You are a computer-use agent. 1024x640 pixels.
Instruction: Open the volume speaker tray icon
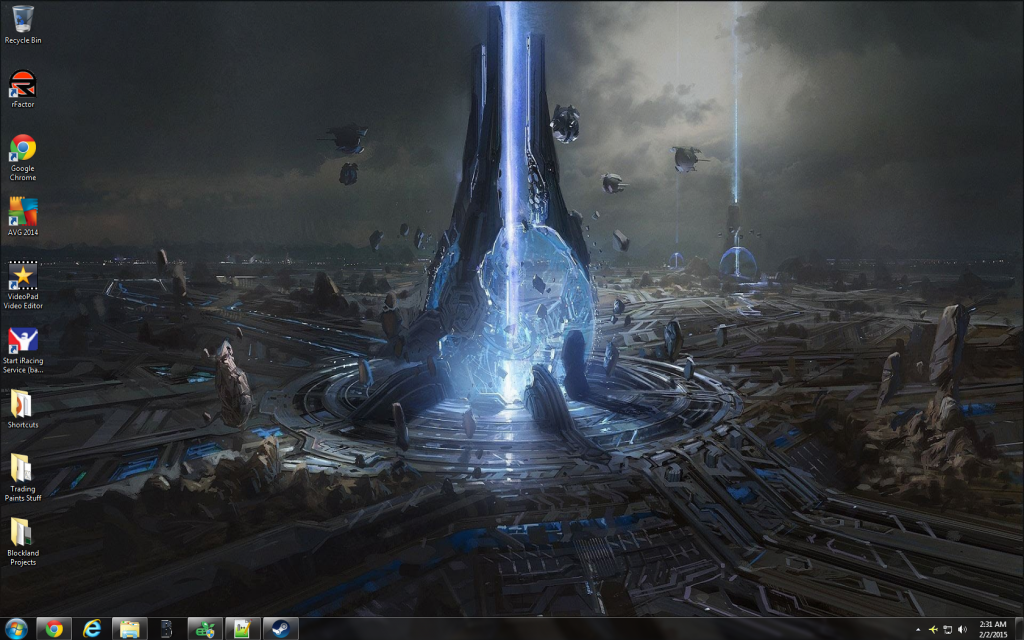tap(962, 630)
